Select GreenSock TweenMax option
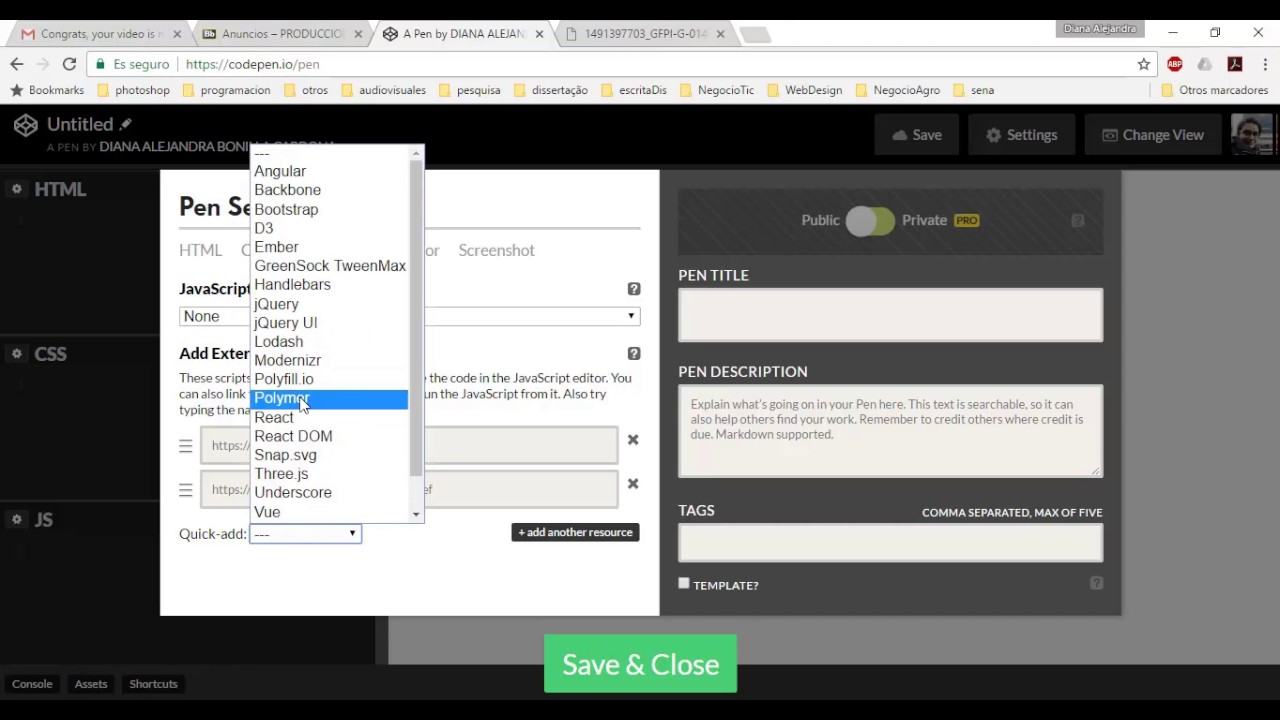Image resolution: width=1280 pixels, height=720 pixels. (329, 266)
